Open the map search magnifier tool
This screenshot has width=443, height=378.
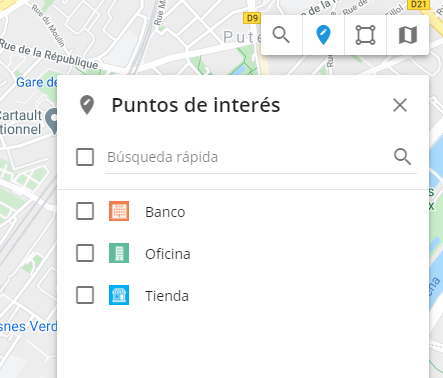[281, 35]
